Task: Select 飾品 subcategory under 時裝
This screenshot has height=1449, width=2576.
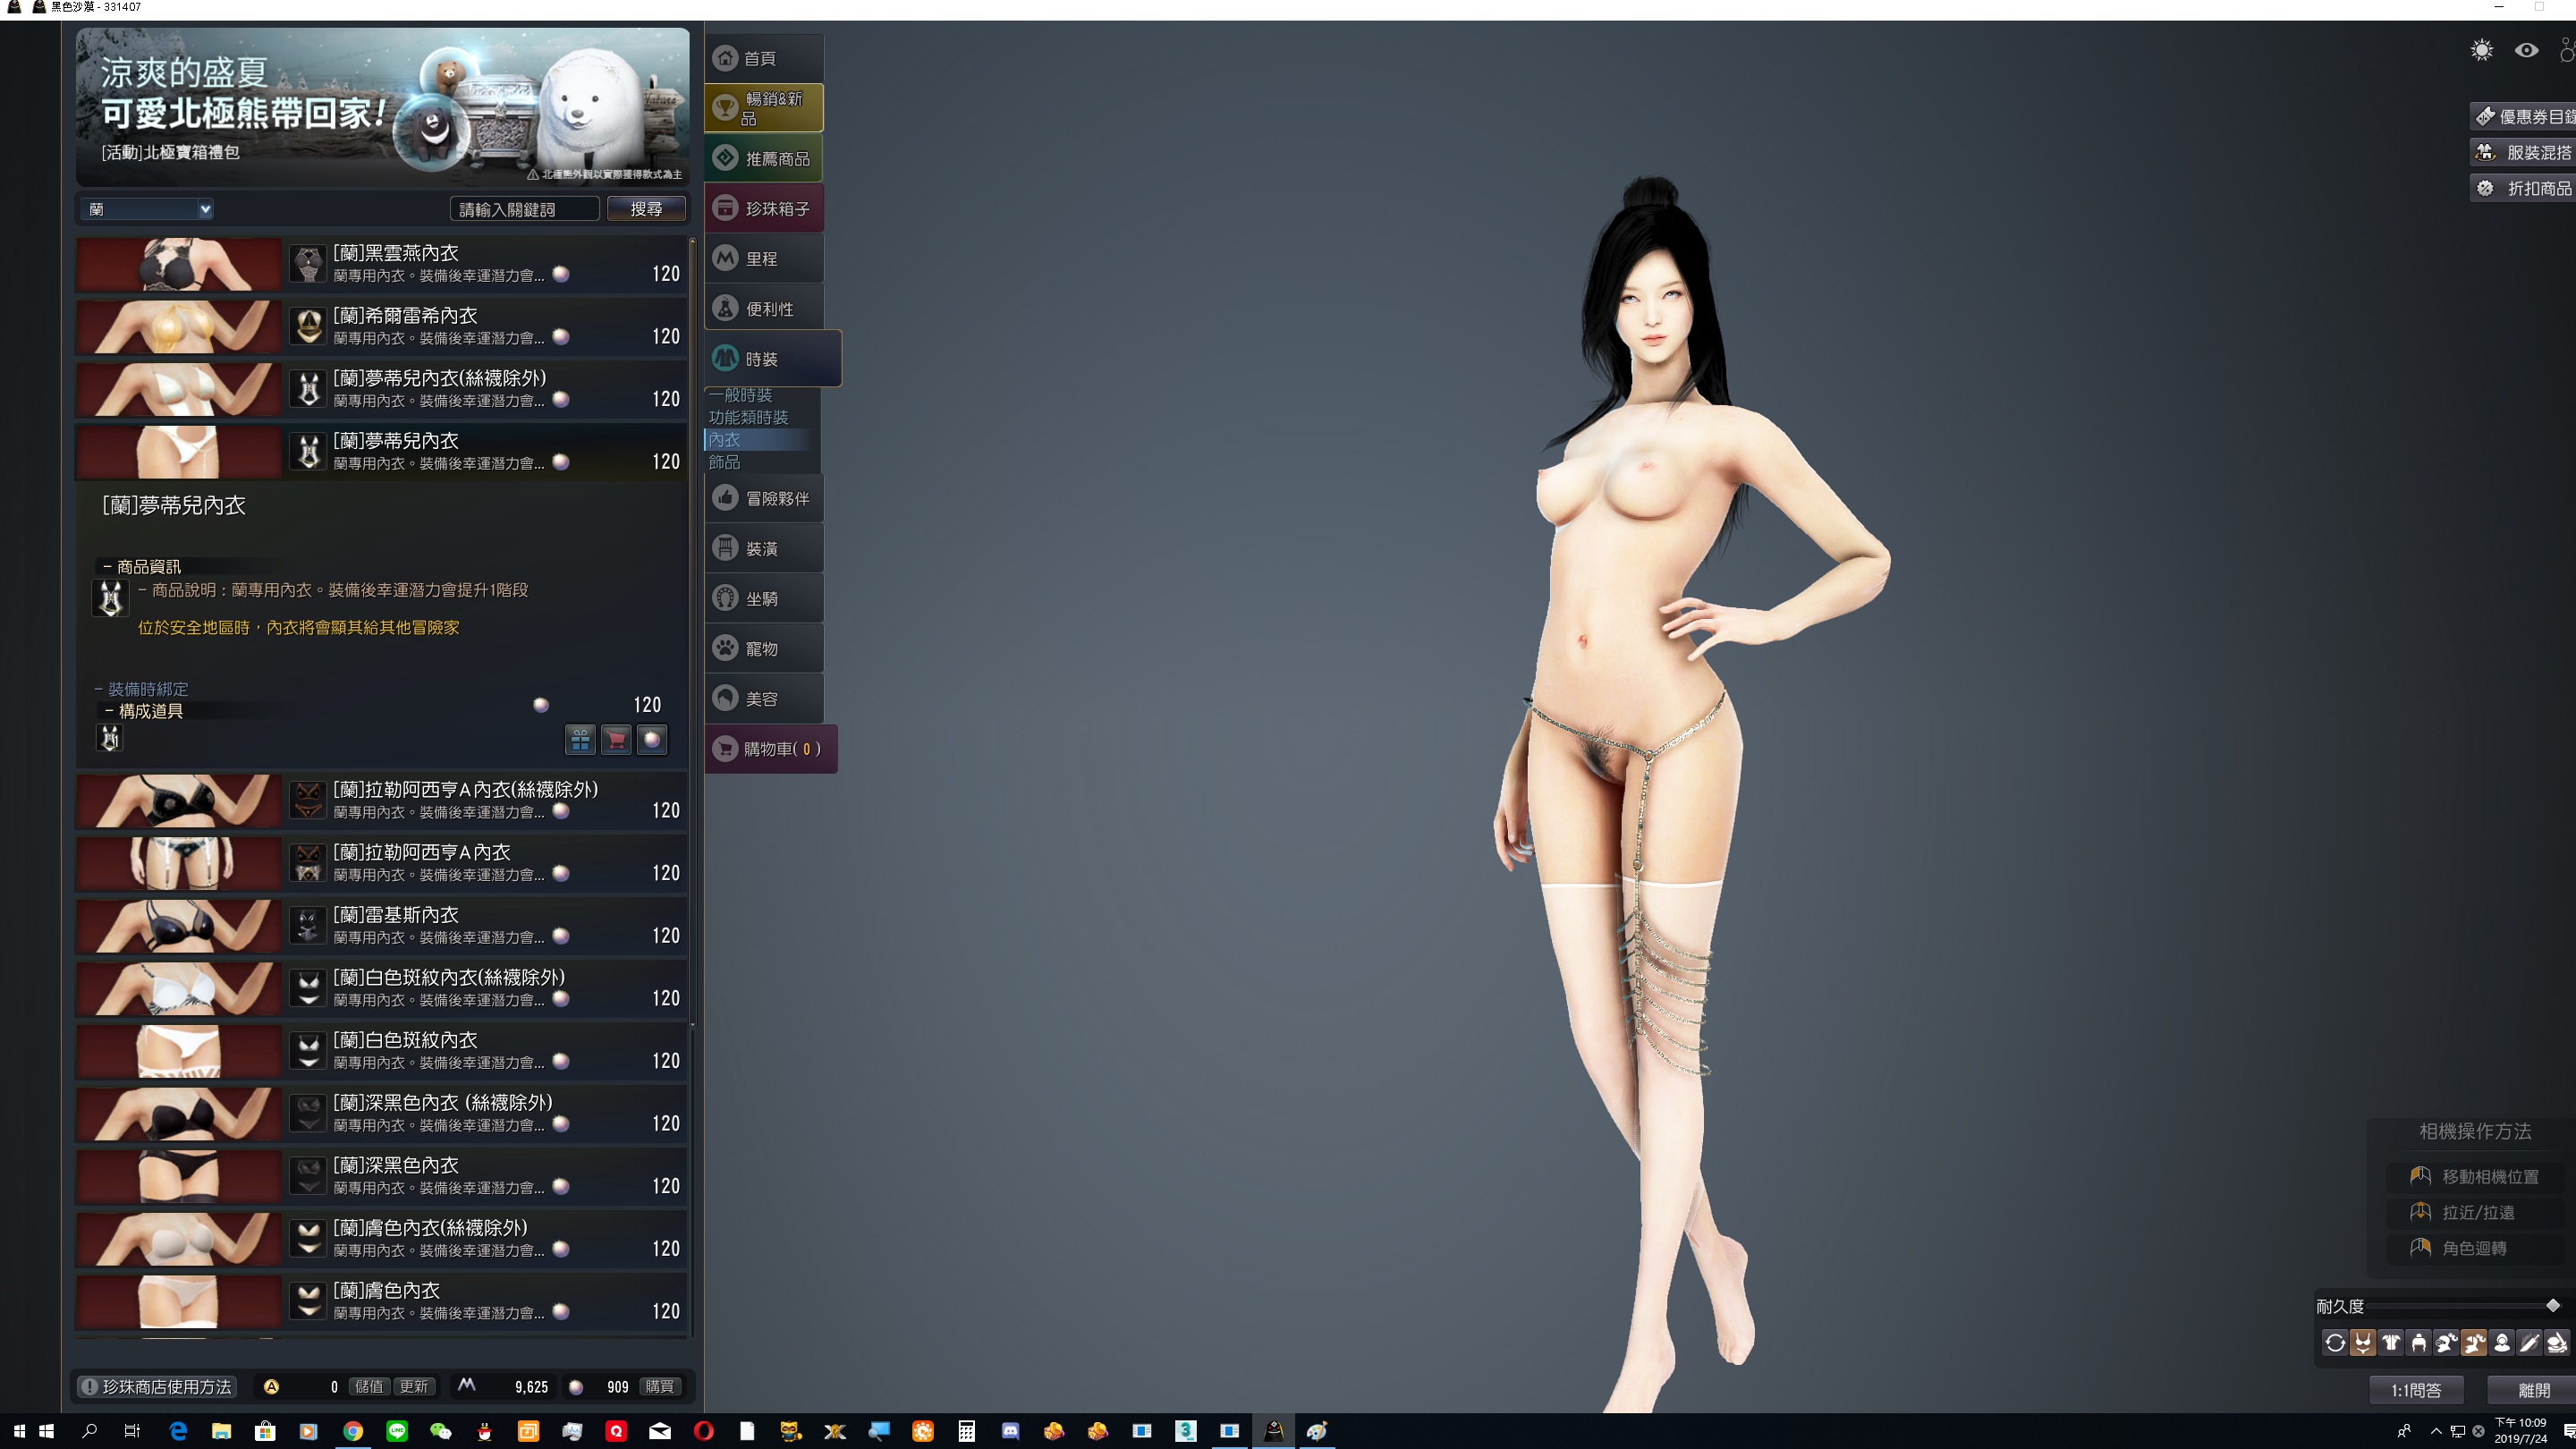Action: [x=725, y=462]
